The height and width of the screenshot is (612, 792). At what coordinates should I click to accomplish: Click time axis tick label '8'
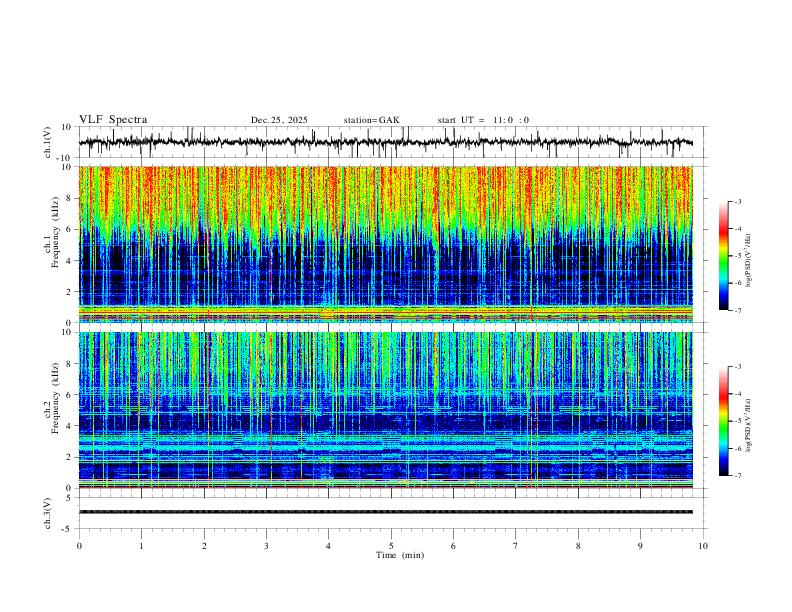tap(578, 546)
